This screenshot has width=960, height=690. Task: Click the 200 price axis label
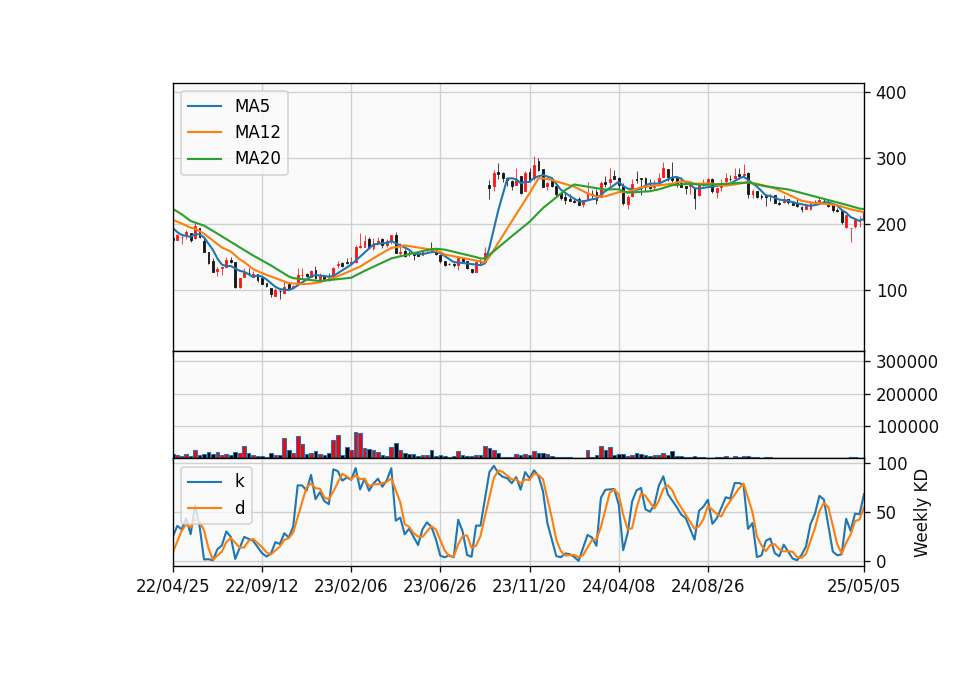pos(891,225)
